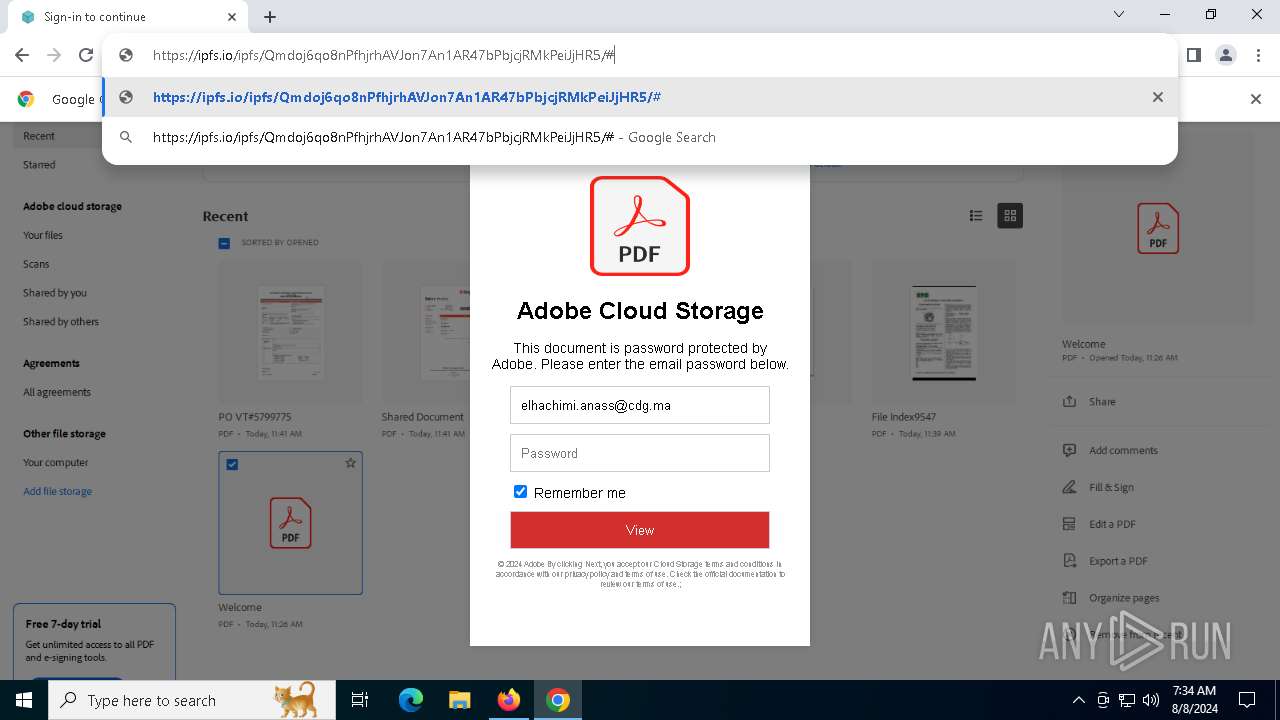This screenshot has width=1280, height=720.
Task: Uncheck the Welcome file checkbox
Action: pos(232,465)
